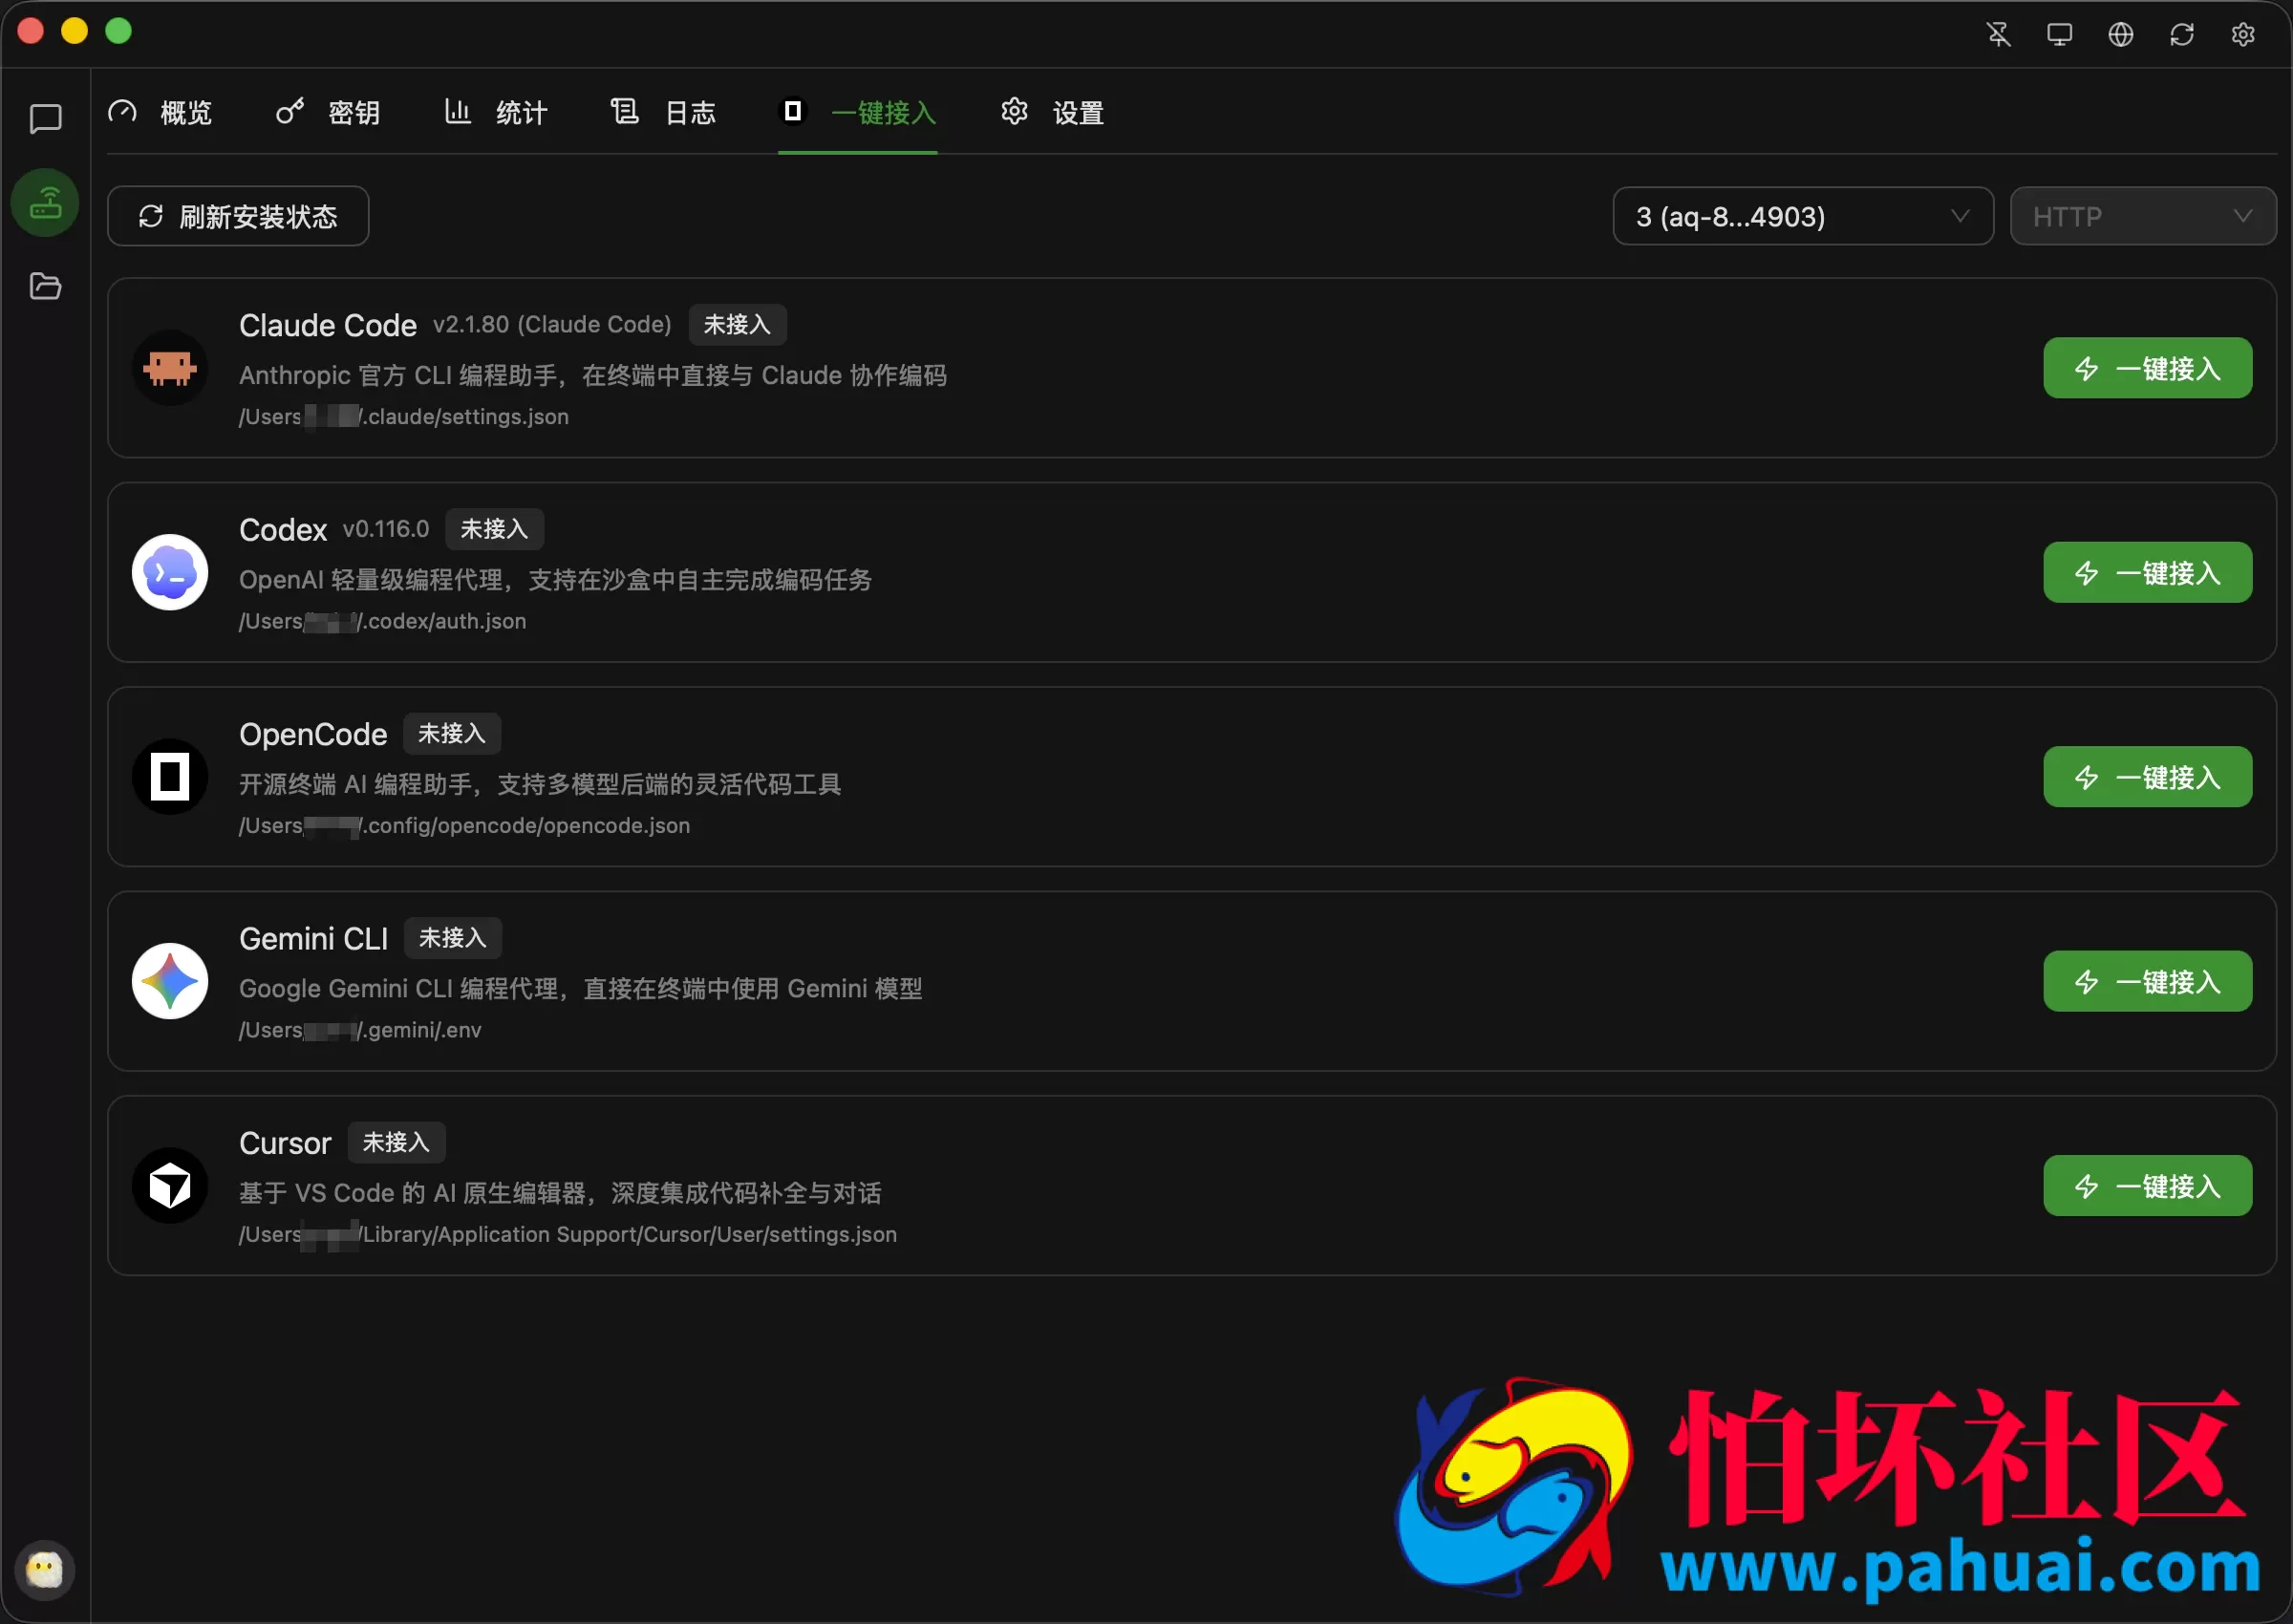Open the API key selector dropdown
2293x1624 pixels.
[1802, 216]
